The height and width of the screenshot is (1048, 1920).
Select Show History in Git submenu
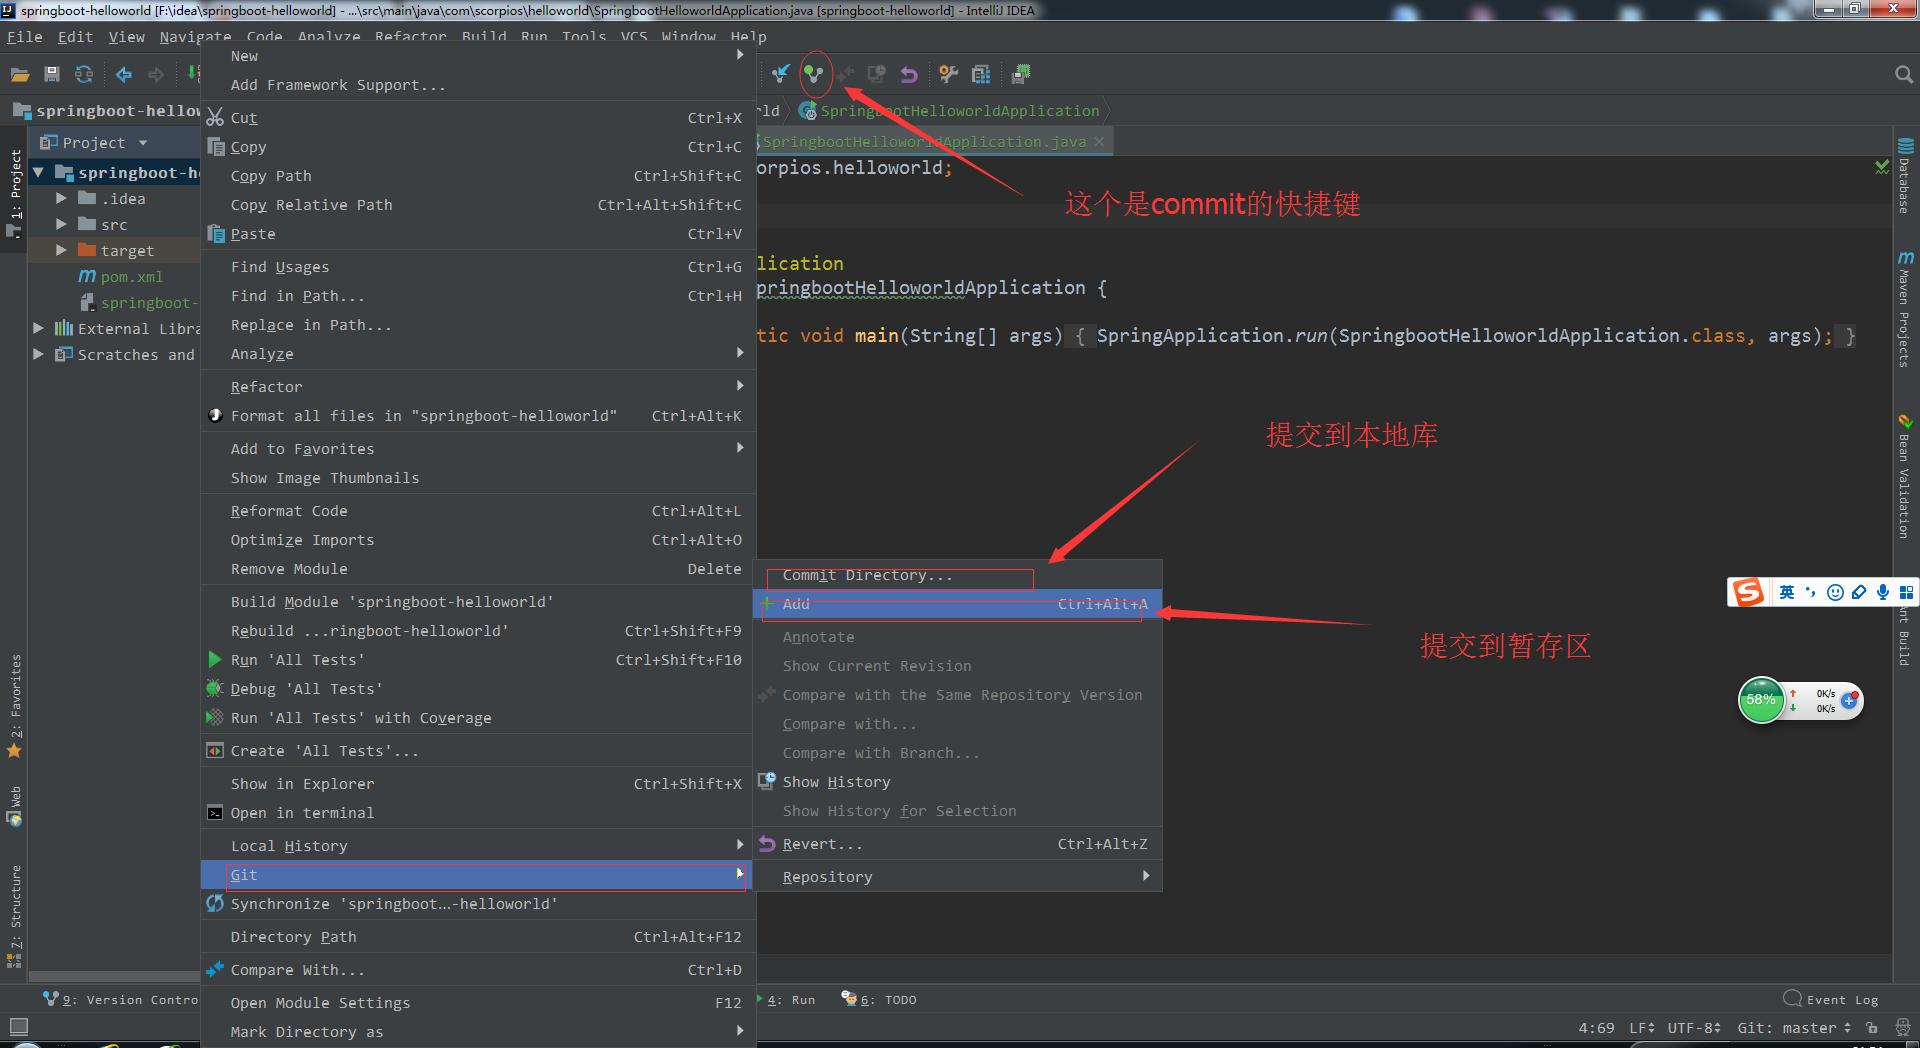957,782
